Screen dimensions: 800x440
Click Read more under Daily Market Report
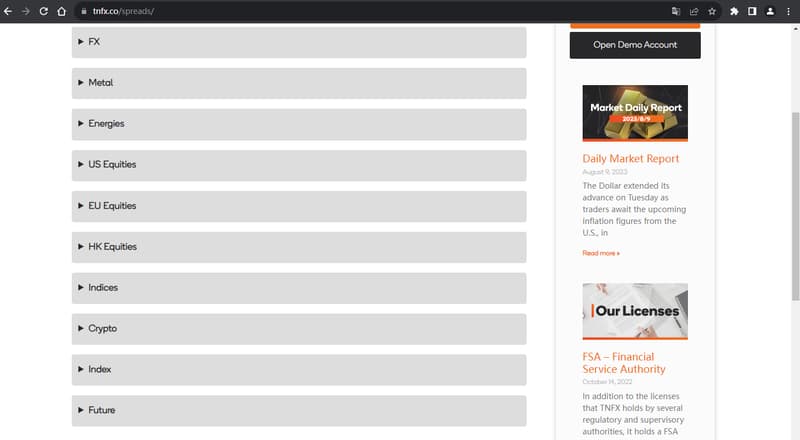tap(601, 253)
